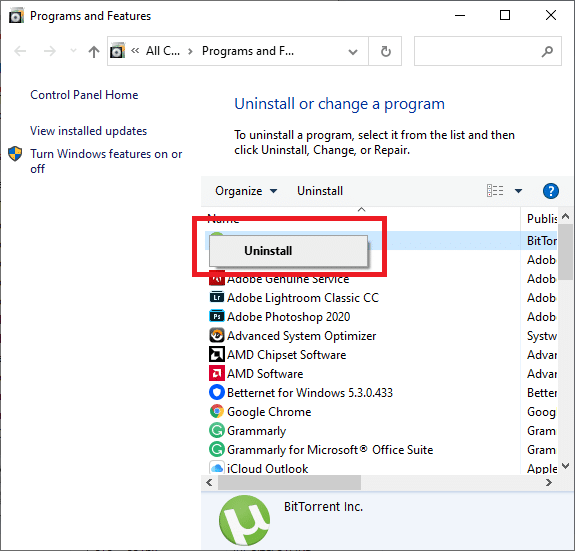Click the search magnifier icon

click(547, 52)
